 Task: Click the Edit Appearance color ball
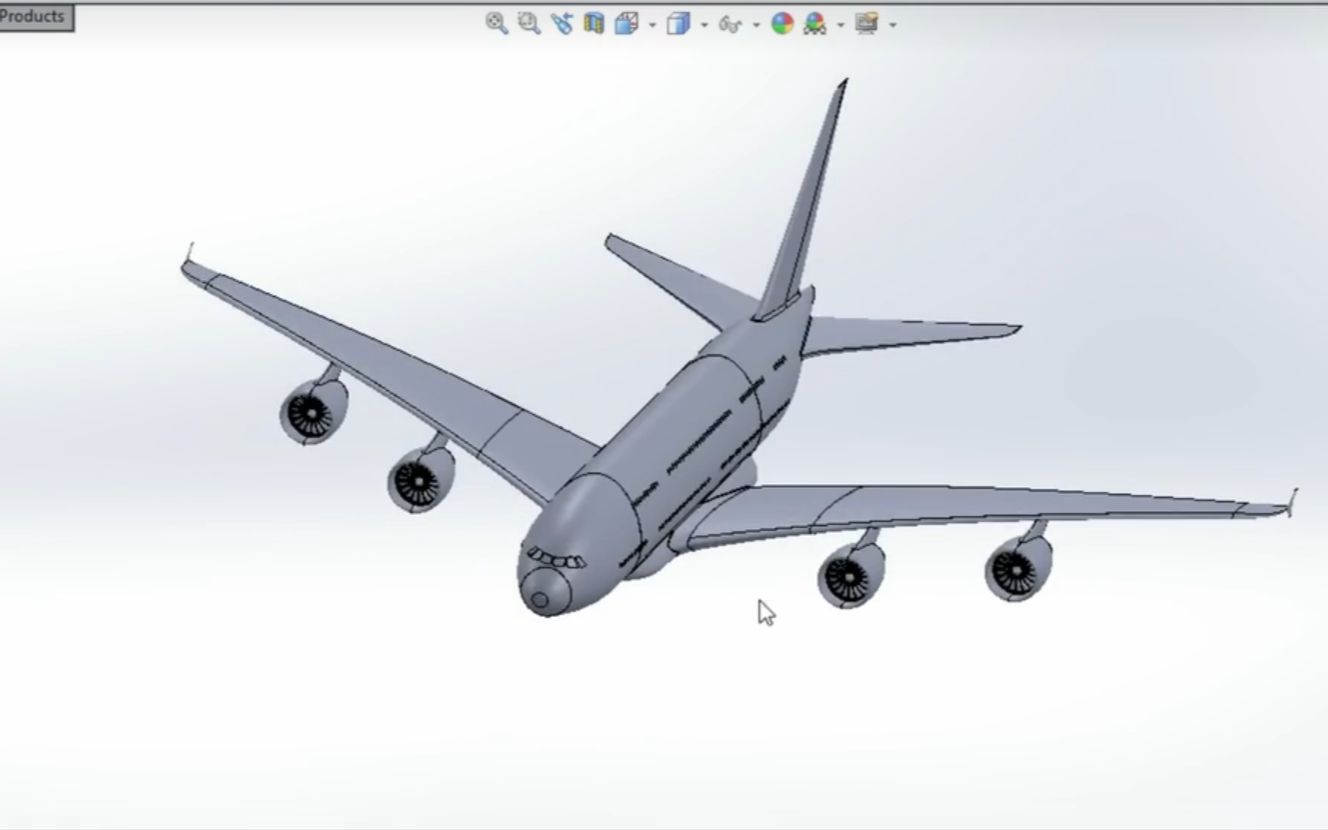coord(782,23)
